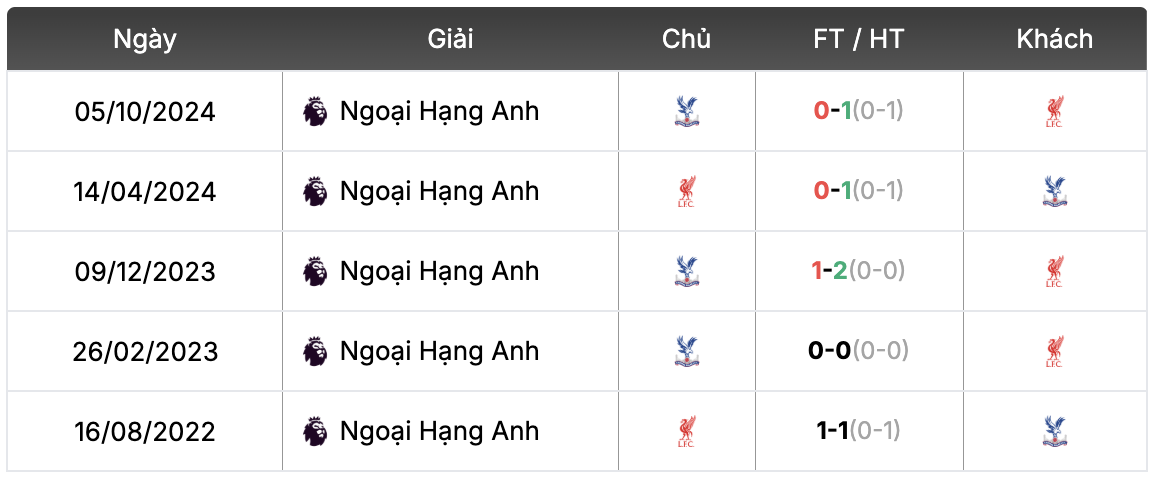
Task: Click Crystal Palace away crest in 16/08/2022 row
Action: (1055, 431)
